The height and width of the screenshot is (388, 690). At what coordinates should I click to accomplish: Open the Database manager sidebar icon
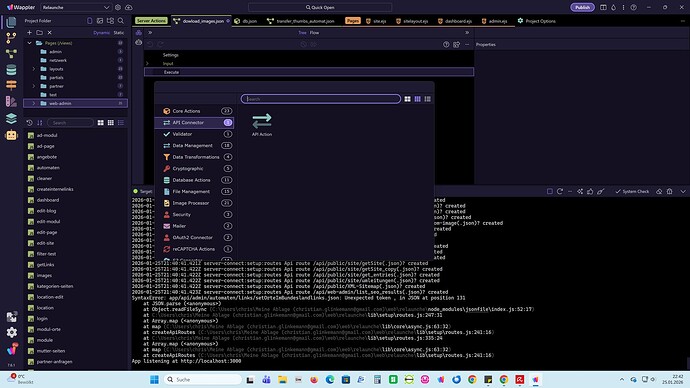click(x=11, y=70)
